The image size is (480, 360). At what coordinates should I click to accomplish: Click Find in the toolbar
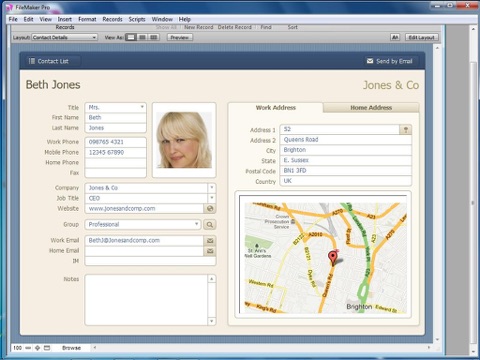(x=266, y=27)
